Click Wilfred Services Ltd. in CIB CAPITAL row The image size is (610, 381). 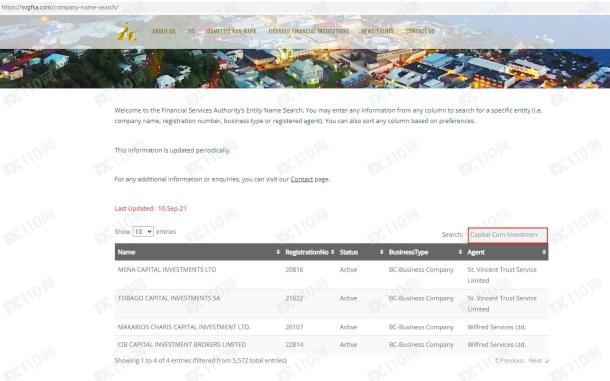[x=496, y=345]
